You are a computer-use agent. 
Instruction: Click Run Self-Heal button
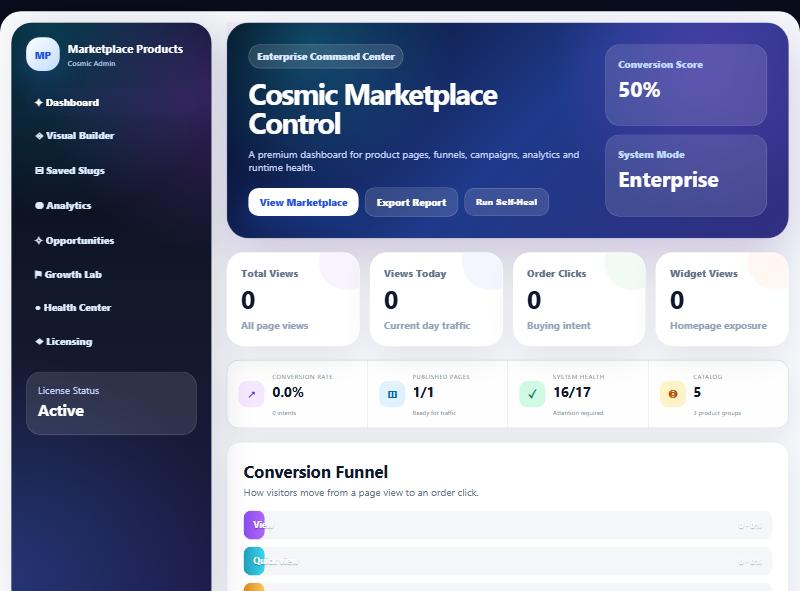click(x=507, y=202)
